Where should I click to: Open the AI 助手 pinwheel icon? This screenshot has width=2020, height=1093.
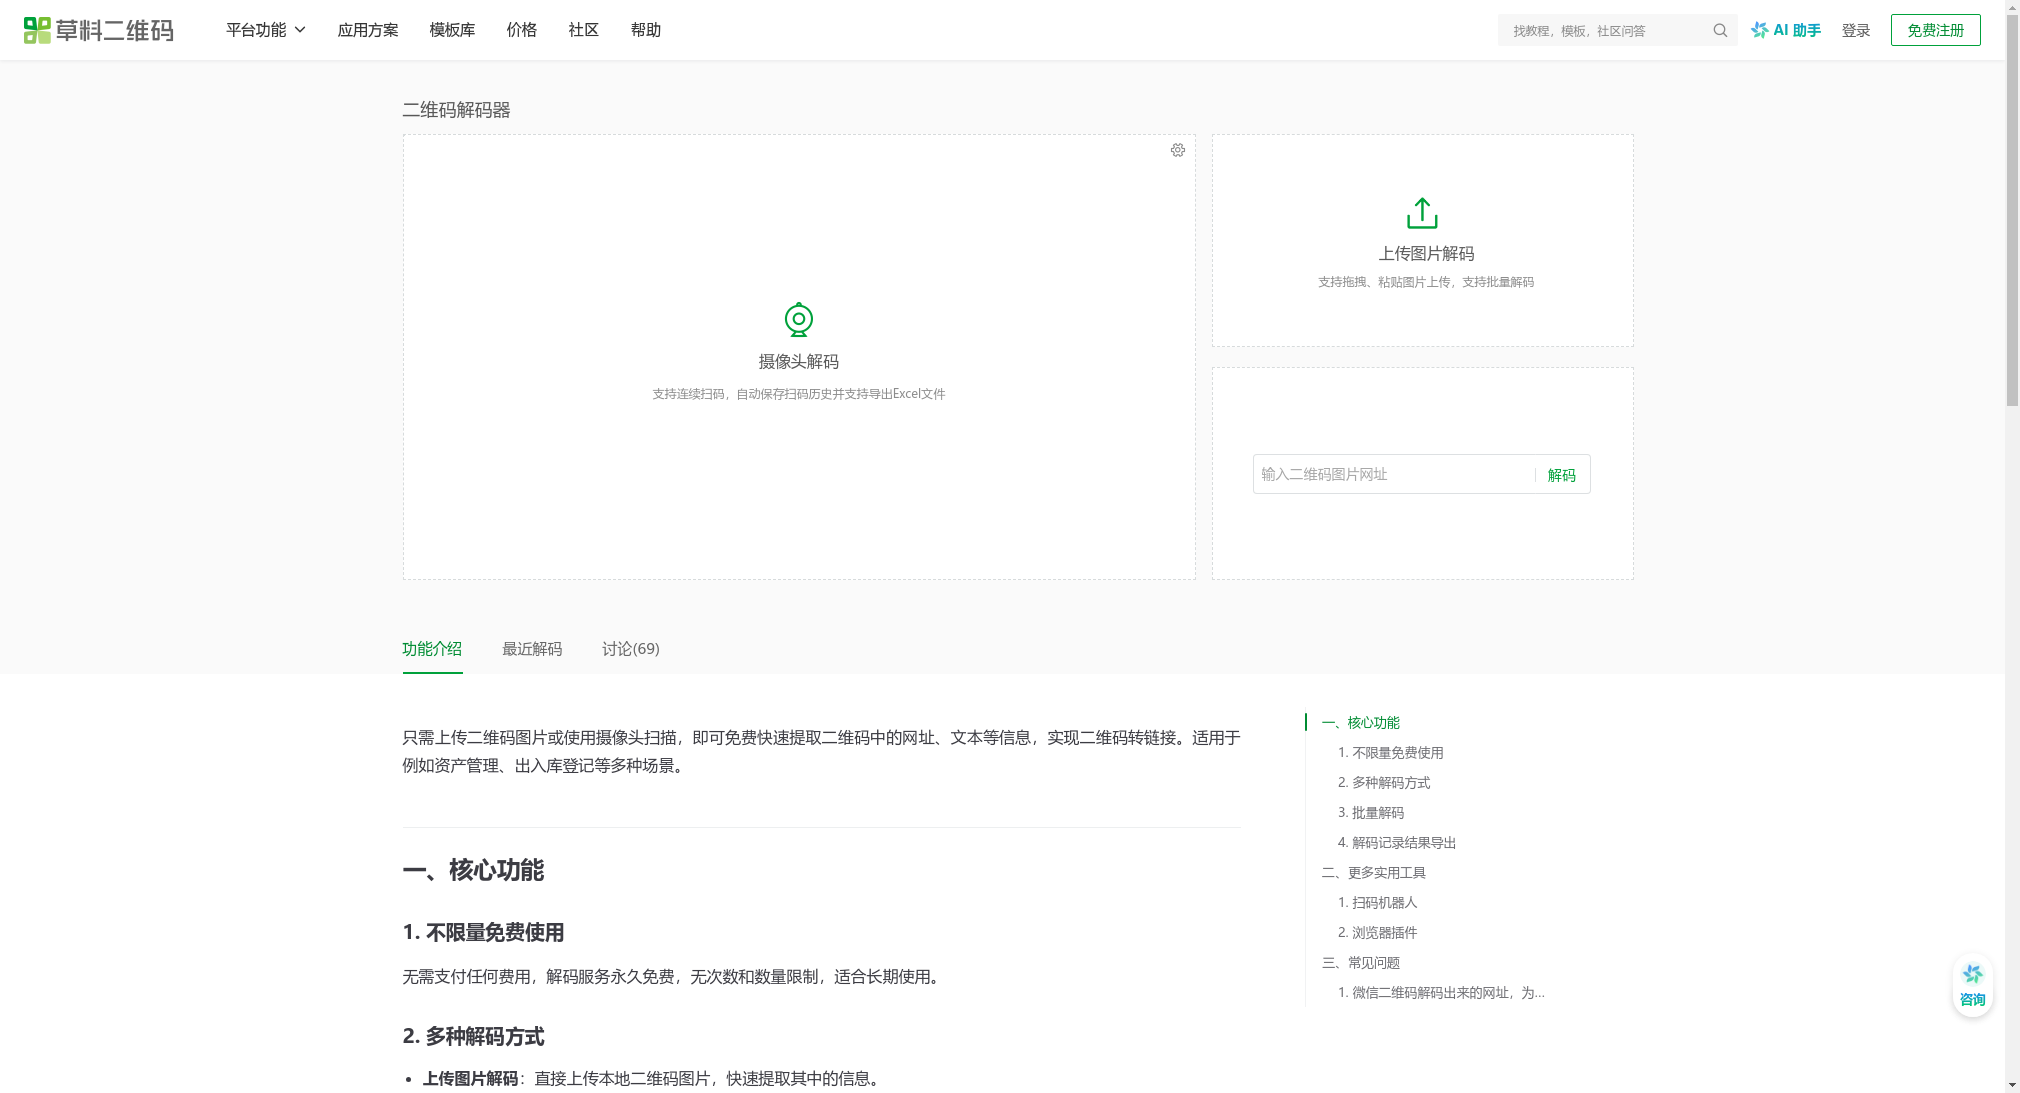click(1760, 30)
